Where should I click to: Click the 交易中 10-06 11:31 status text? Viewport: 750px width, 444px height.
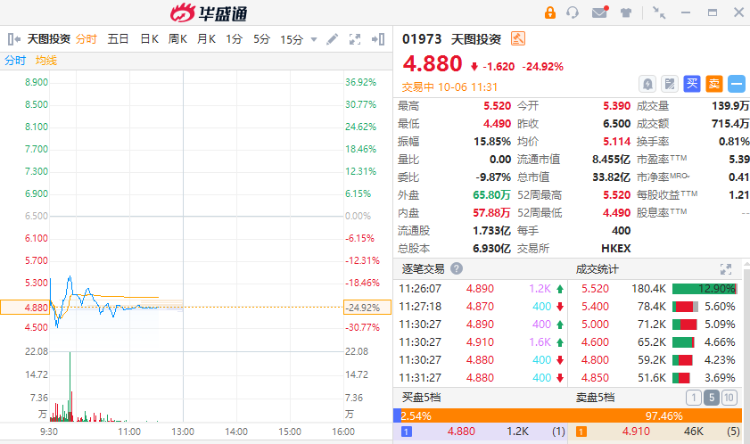pyautogui.click(x=450, y=87)
